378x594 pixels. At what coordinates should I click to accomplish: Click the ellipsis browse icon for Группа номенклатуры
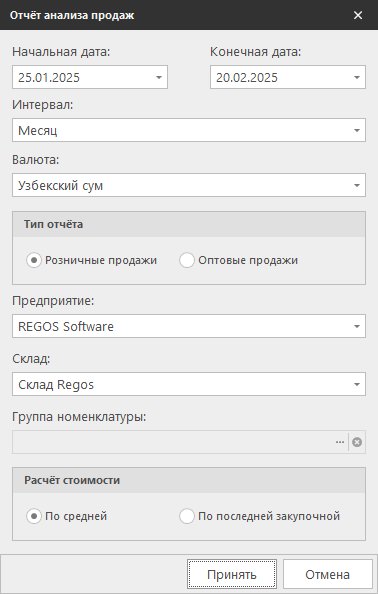(340, 442)
